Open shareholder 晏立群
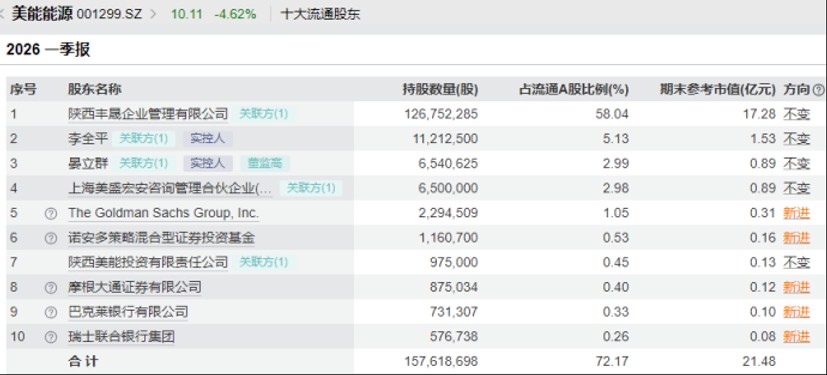This screenshot has height=375, width=827. click(x=88, y=164)
